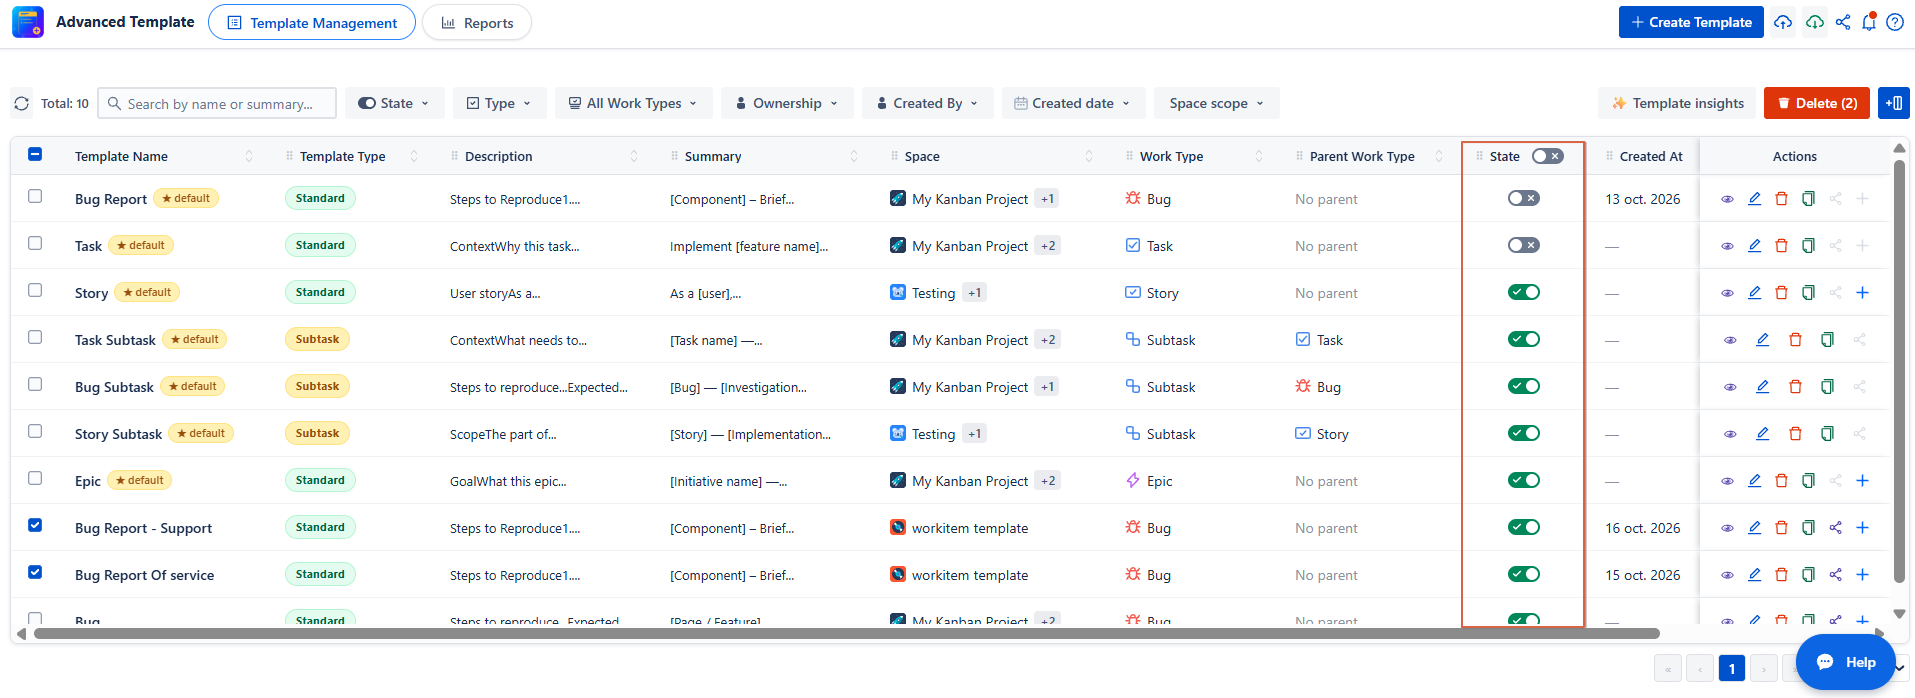
Task: Open the notifications bell
Action: click(1869, 22)
